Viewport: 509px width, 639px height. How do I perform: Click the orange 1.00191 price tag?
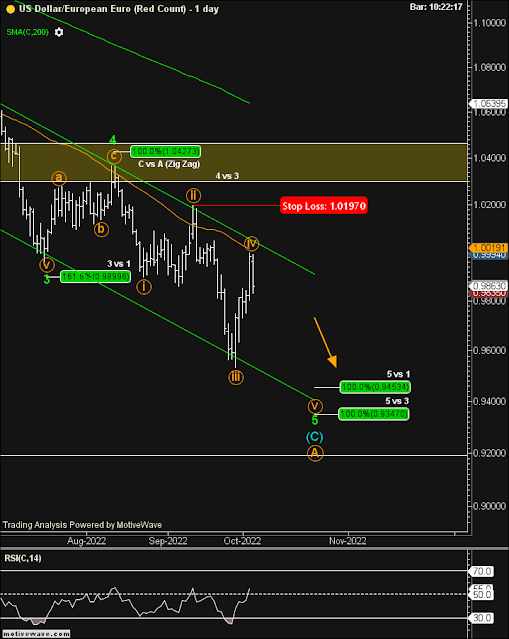tap(489, 248)
